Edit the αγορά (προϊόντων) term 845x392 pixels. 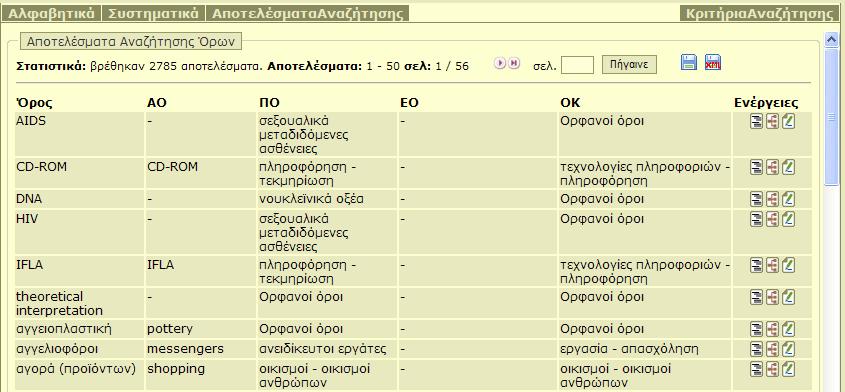click(788, 369)
